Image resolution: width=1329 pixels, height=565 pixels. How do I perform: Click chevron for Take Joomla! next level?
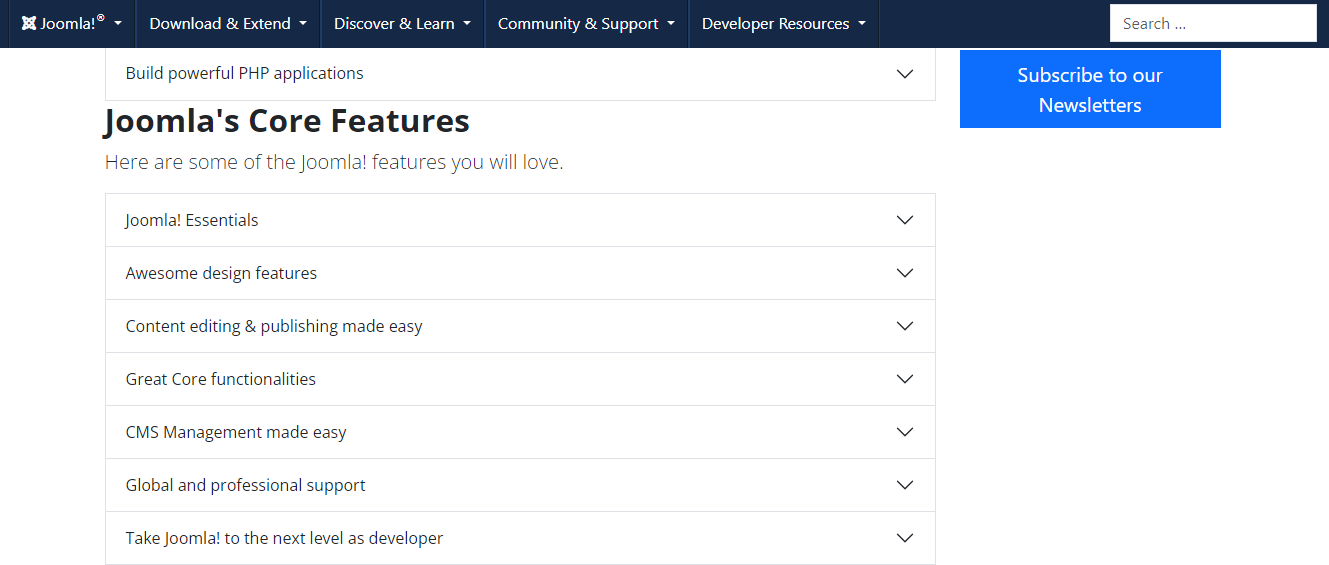tap(905, 538)
